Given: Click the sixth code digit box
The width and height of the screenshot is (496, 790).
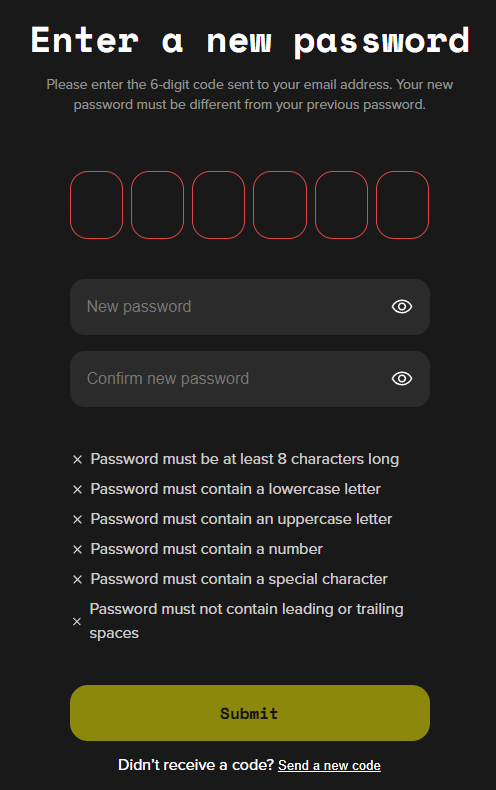Looking at the screenshot, I should (402, 205).
